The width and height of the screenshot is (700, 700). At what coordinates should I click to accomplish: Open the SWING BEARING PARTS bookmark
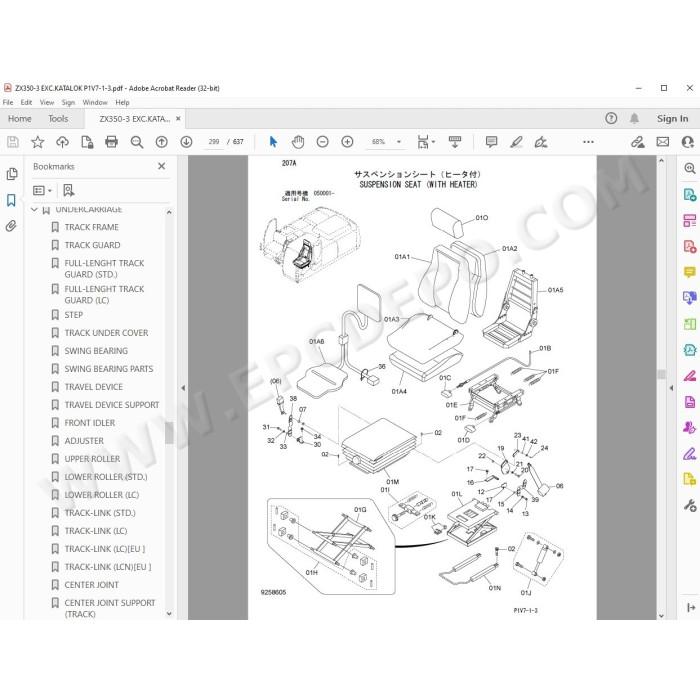coord(109,369)
